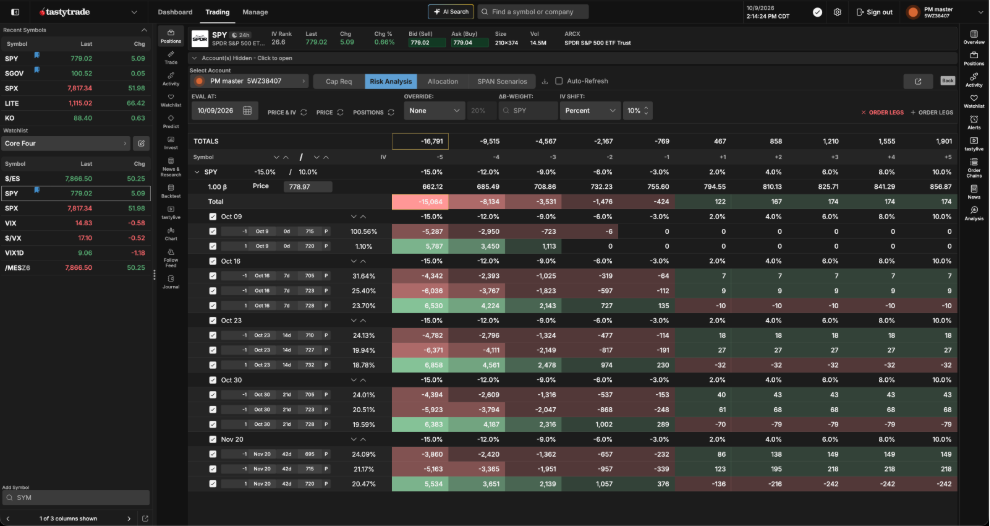Select the Cap Req tab
990x526 pixels.
(339, 81)
